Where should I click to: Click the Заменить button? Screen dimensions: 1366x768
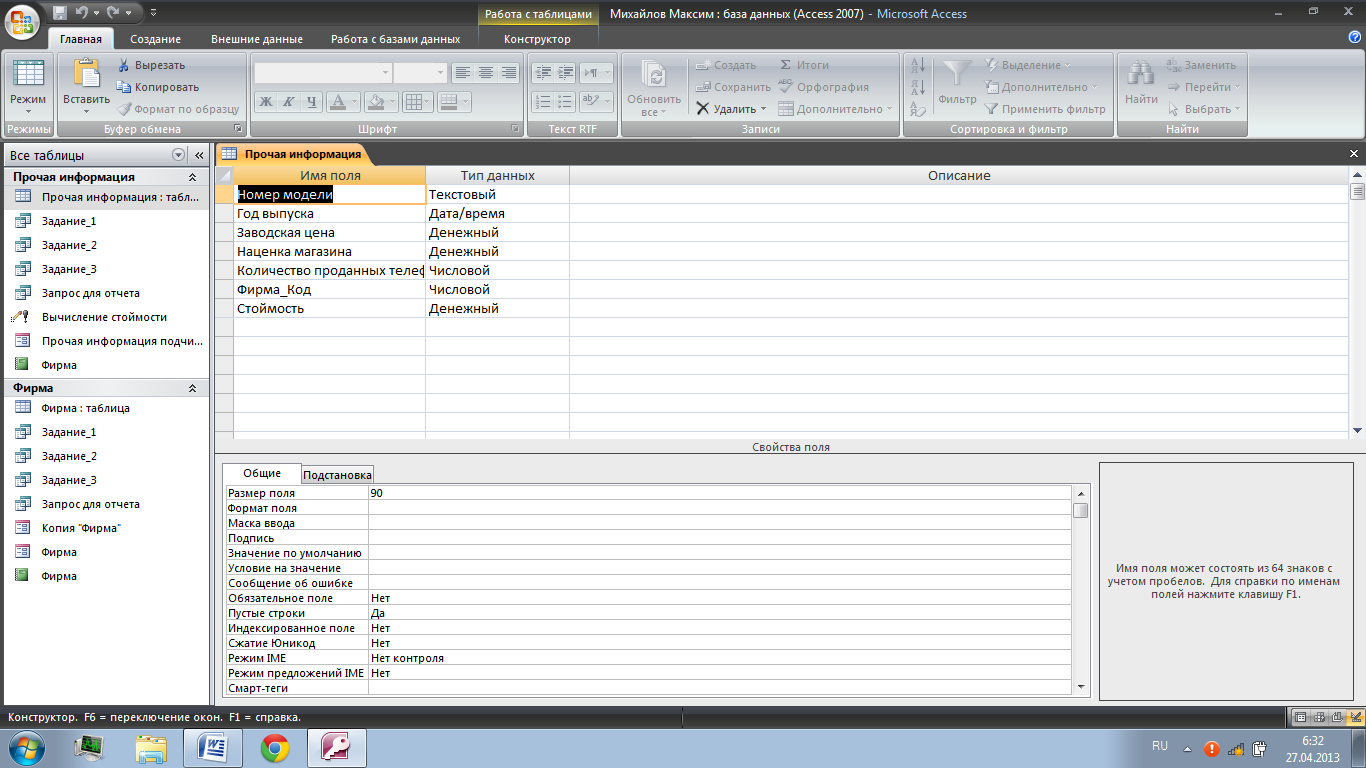coord(1201,65)
